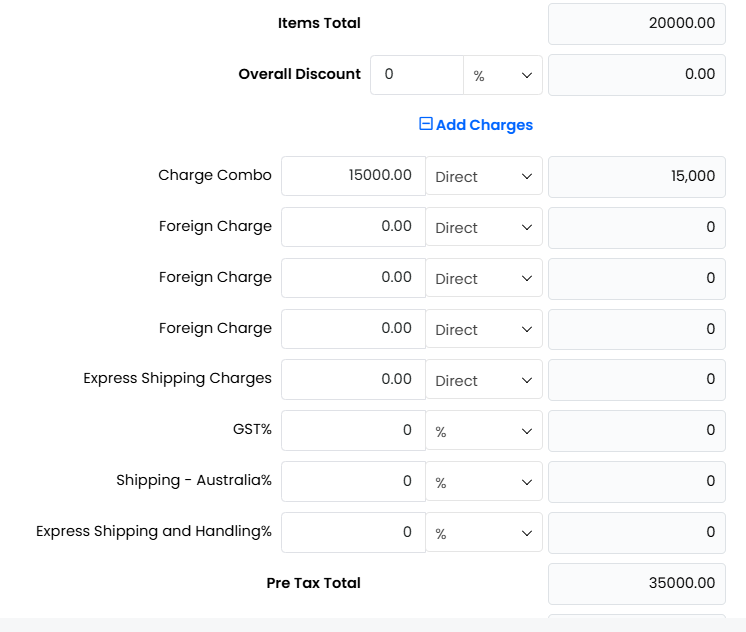Select the Pre Tax Total amount field
Image resolution: width=746 pixels, height=632 pixels.
(x=636, y=584)
